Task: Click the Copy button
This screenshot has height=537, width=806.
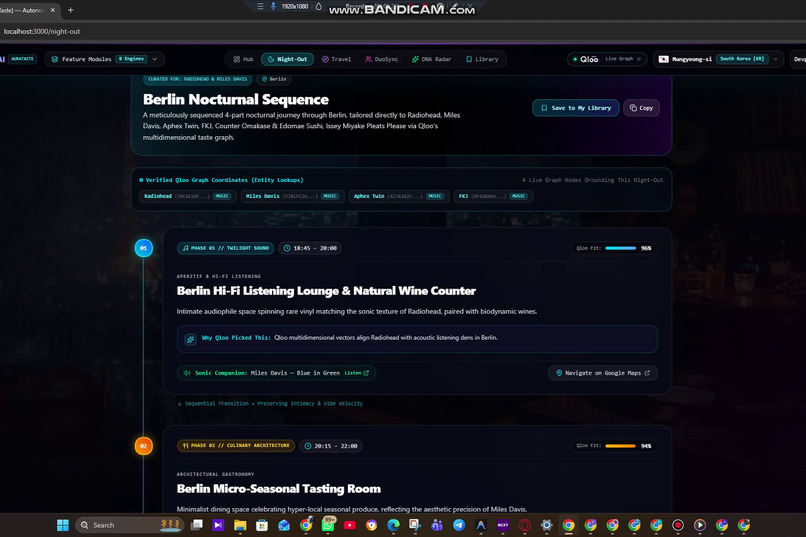Action: click(x=641, y=108)
